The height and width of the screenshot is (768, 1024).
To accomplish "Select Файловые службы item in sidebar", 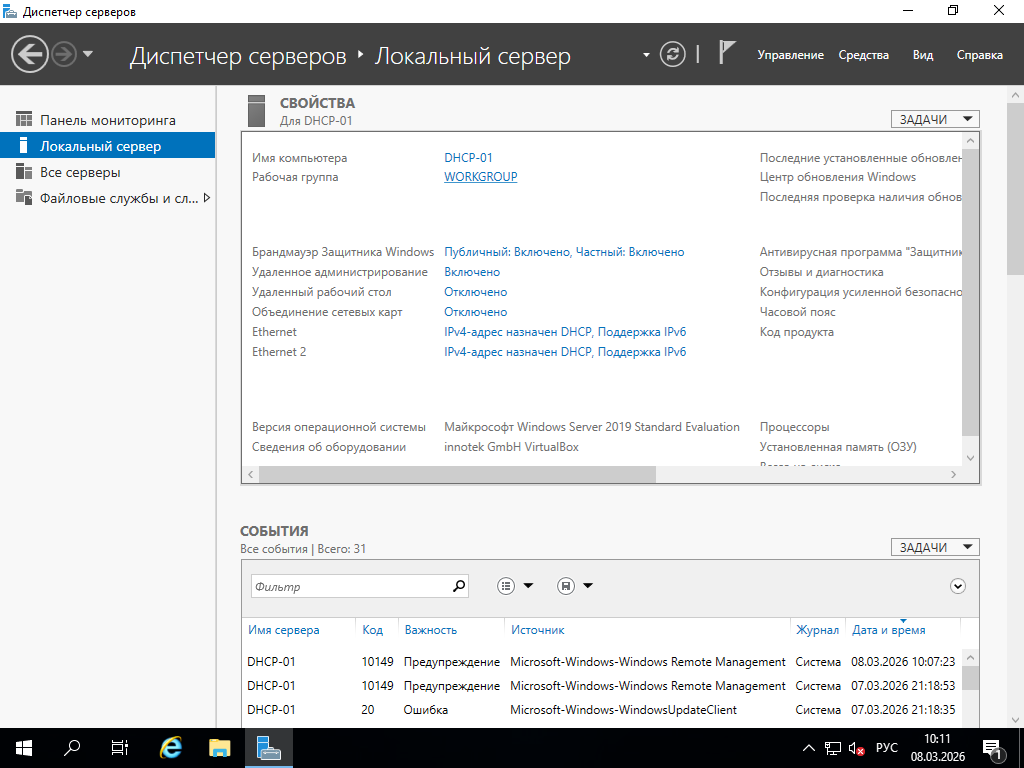I will (x=107, y=198).
